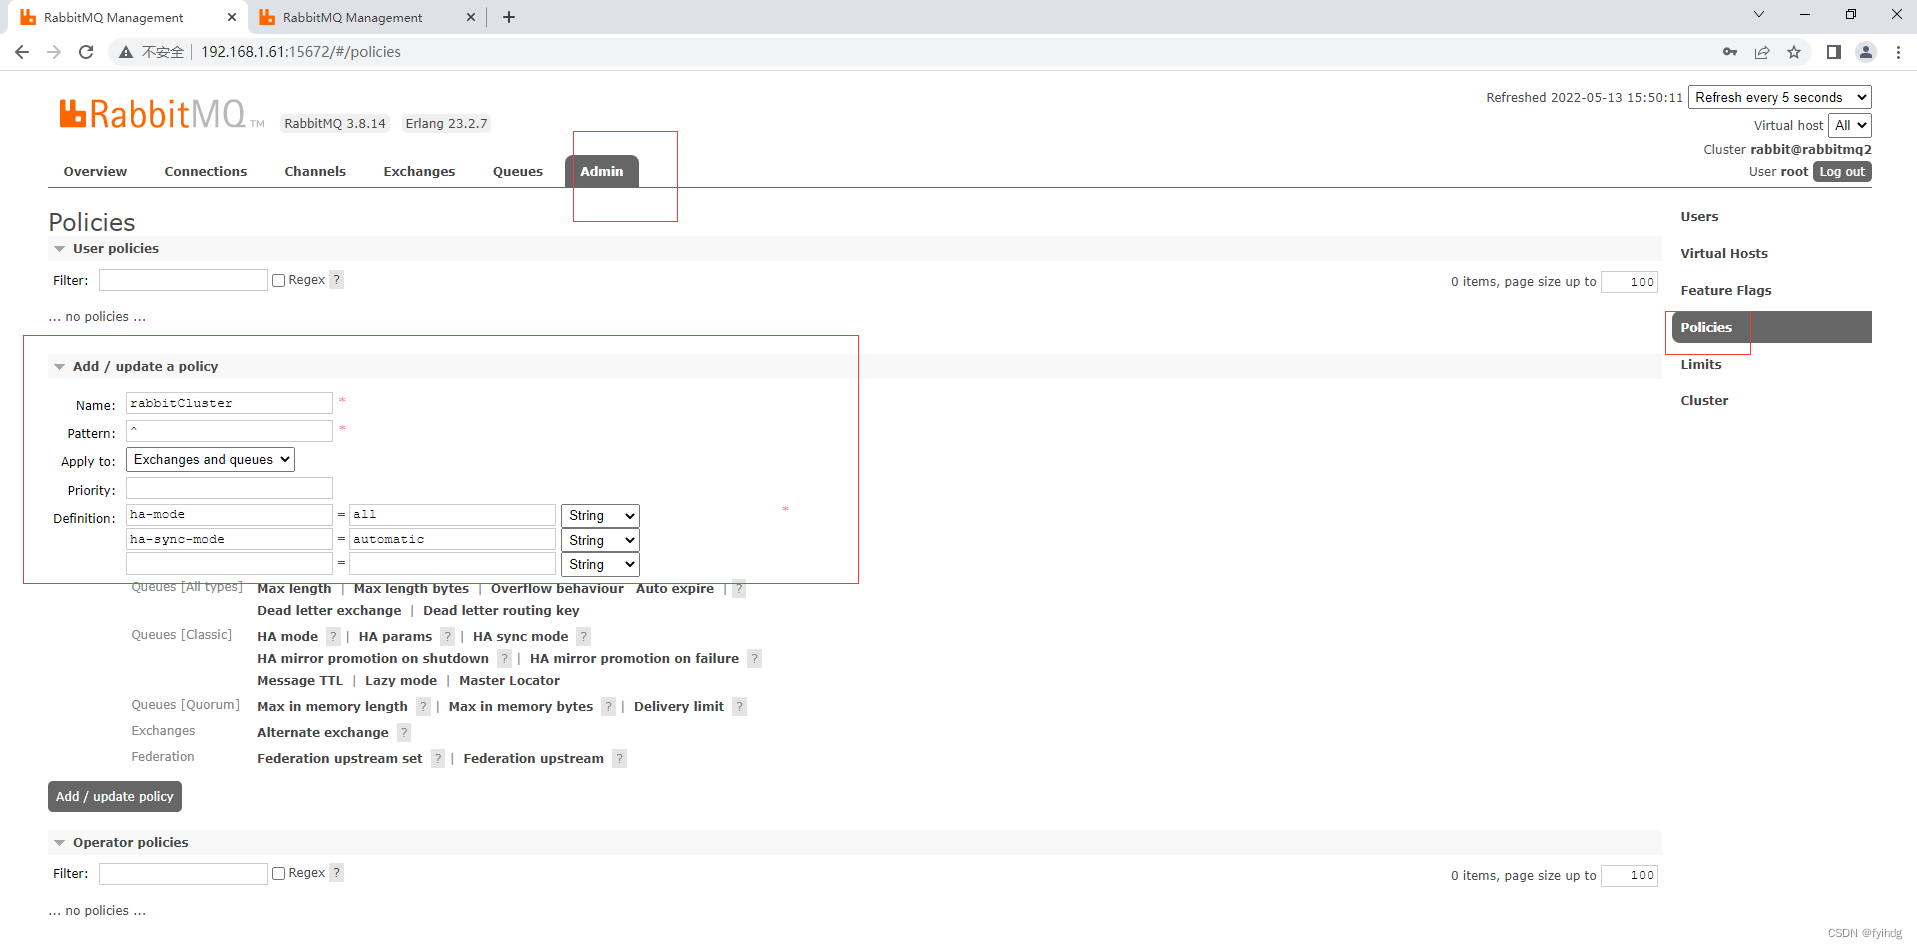This screenshot has width=1917, height=949.
Task: Switch to the Exchanges tab
Action: (x=419, y=172)
